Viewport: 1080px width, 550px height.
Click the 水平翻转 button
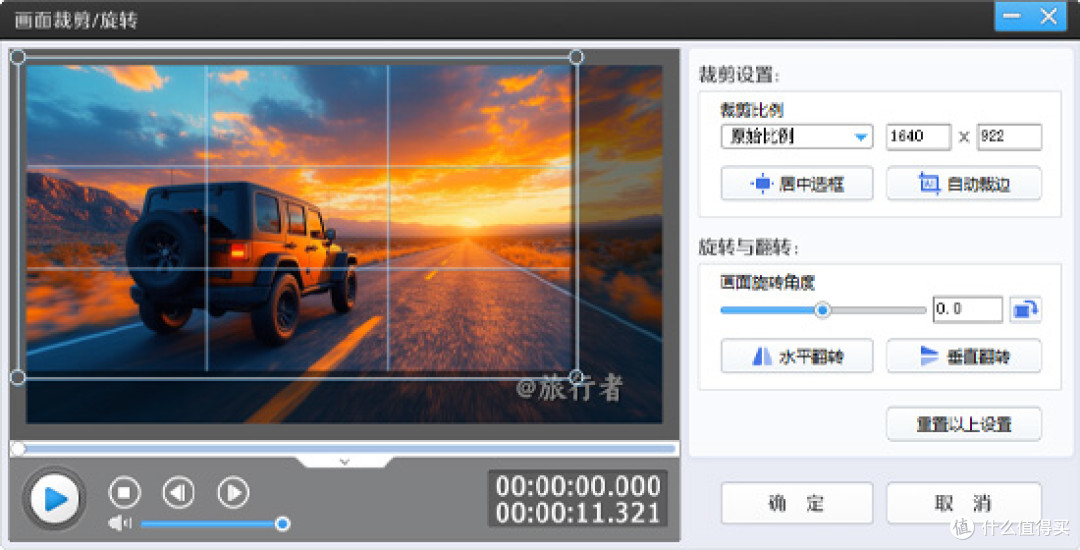(x=797, y=356)
